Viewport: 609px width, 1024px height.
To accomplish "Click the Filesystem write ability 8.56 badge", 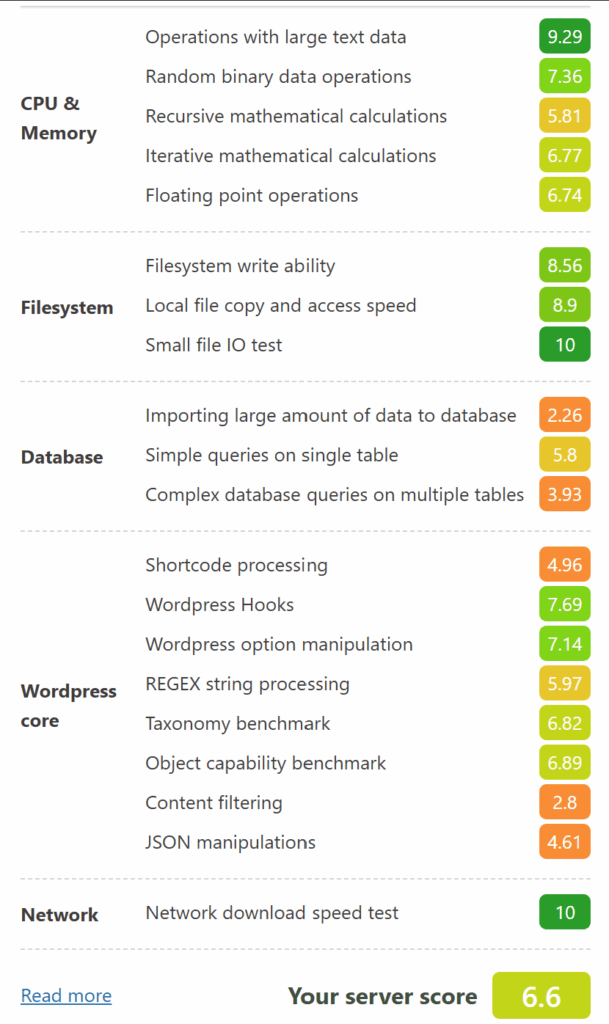I will pyautogui.click(x=565, y=265).
